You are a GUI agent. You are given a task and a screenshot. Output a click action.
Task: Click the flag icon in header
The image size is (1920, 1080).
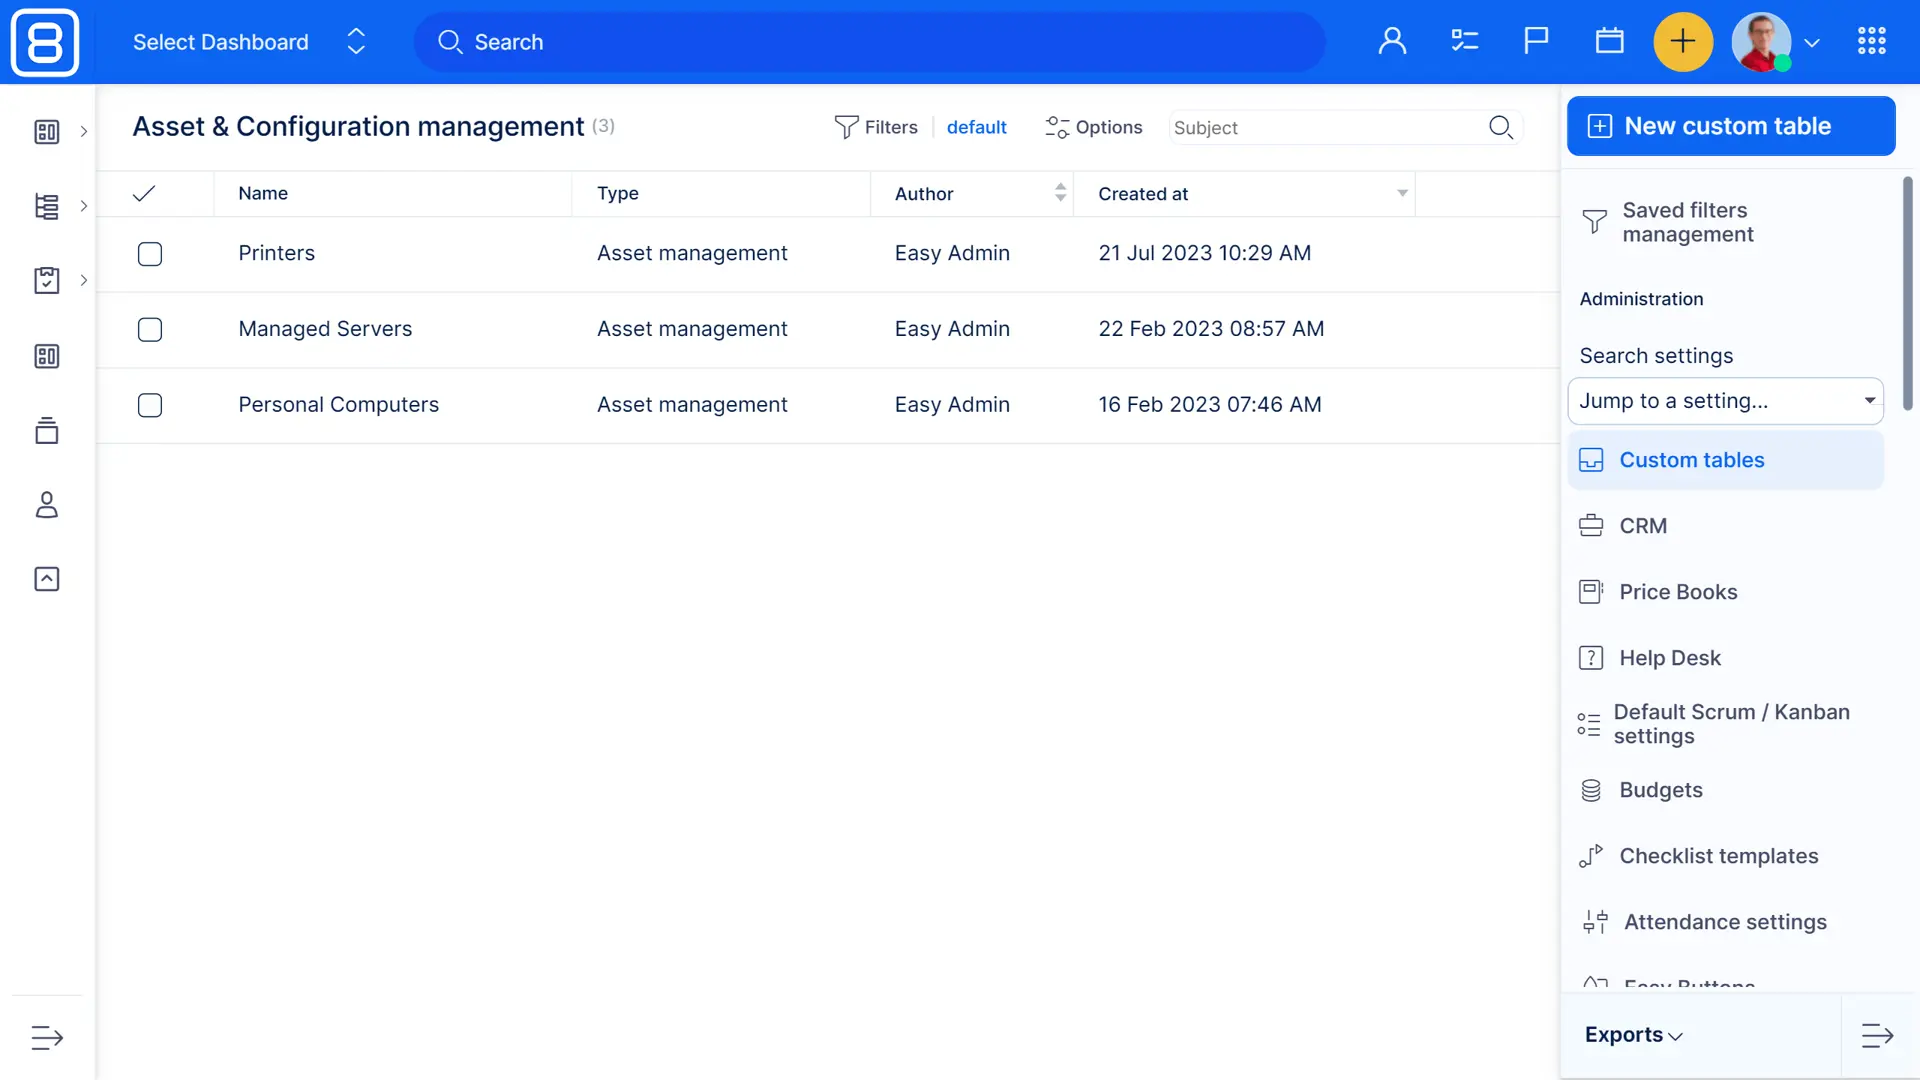1536,42
